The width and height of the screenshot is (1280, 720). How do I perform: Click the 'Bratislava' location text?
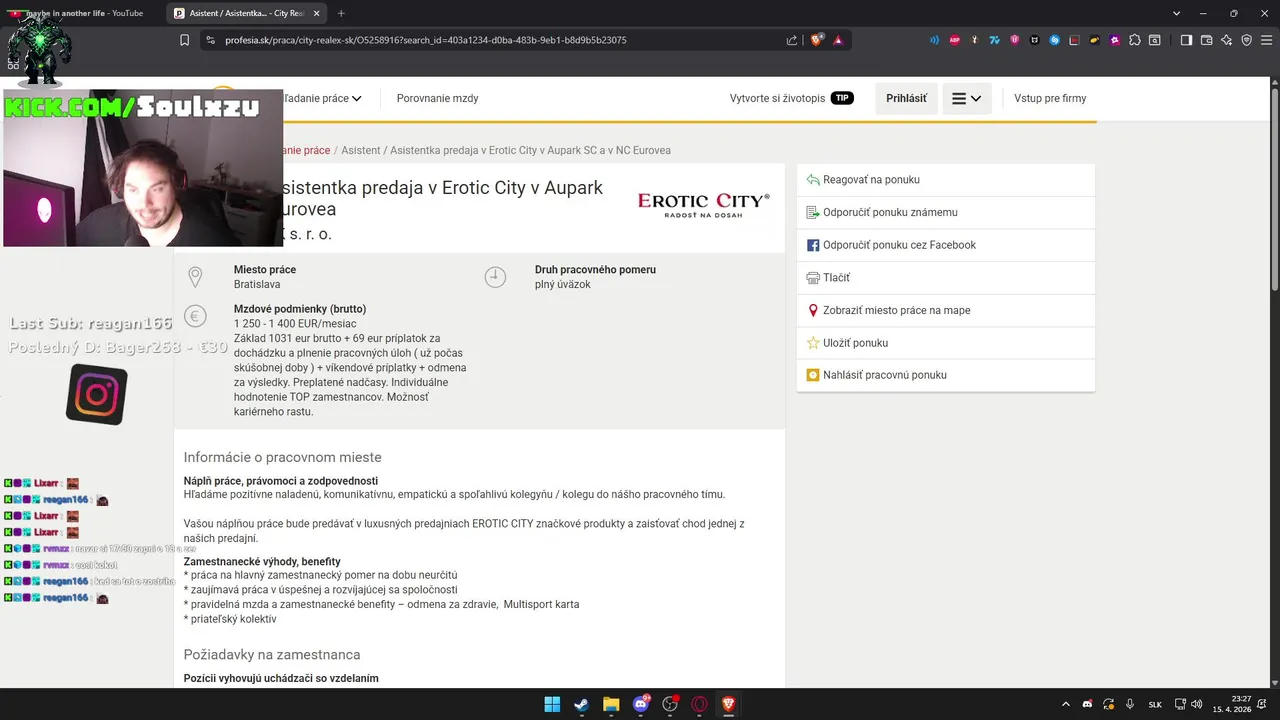point(258,285)
